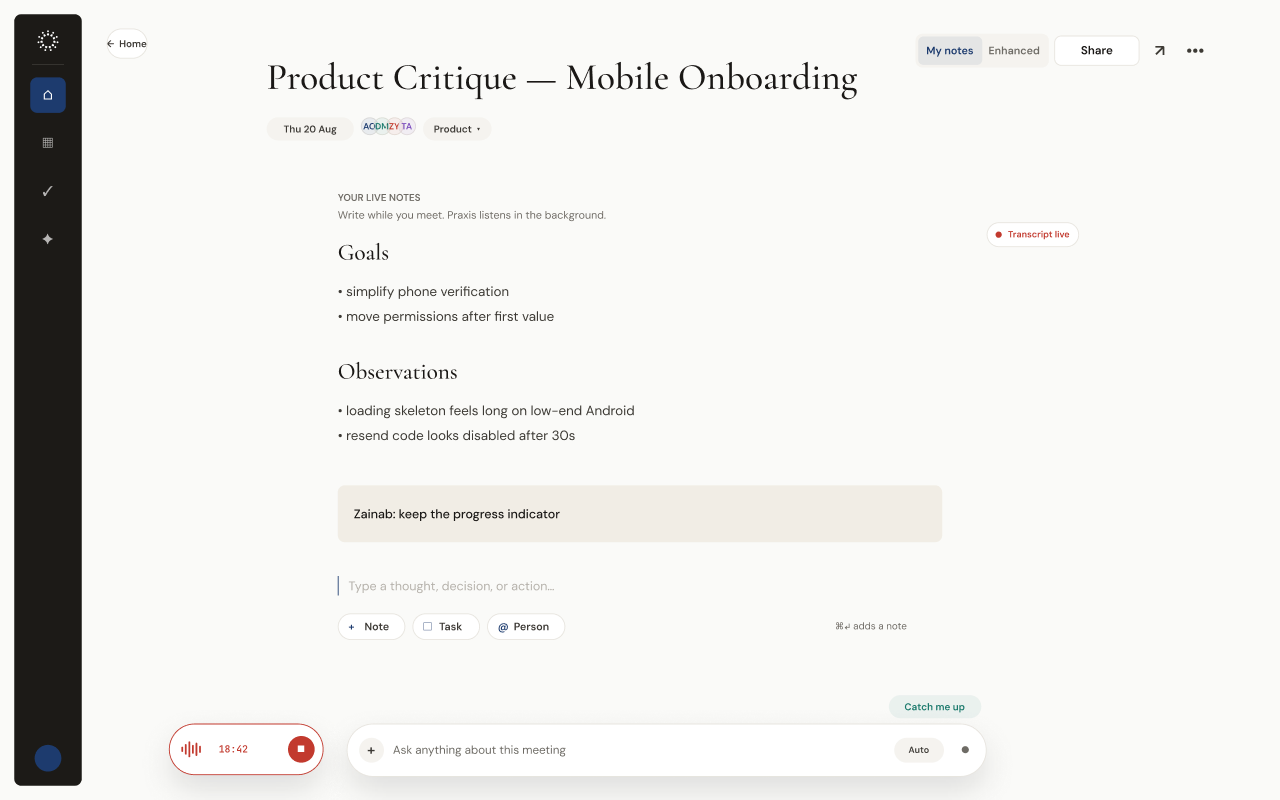The image size is (1280, 800).
Task: Open the Auto model selector
Action: (x=919, y=750)
